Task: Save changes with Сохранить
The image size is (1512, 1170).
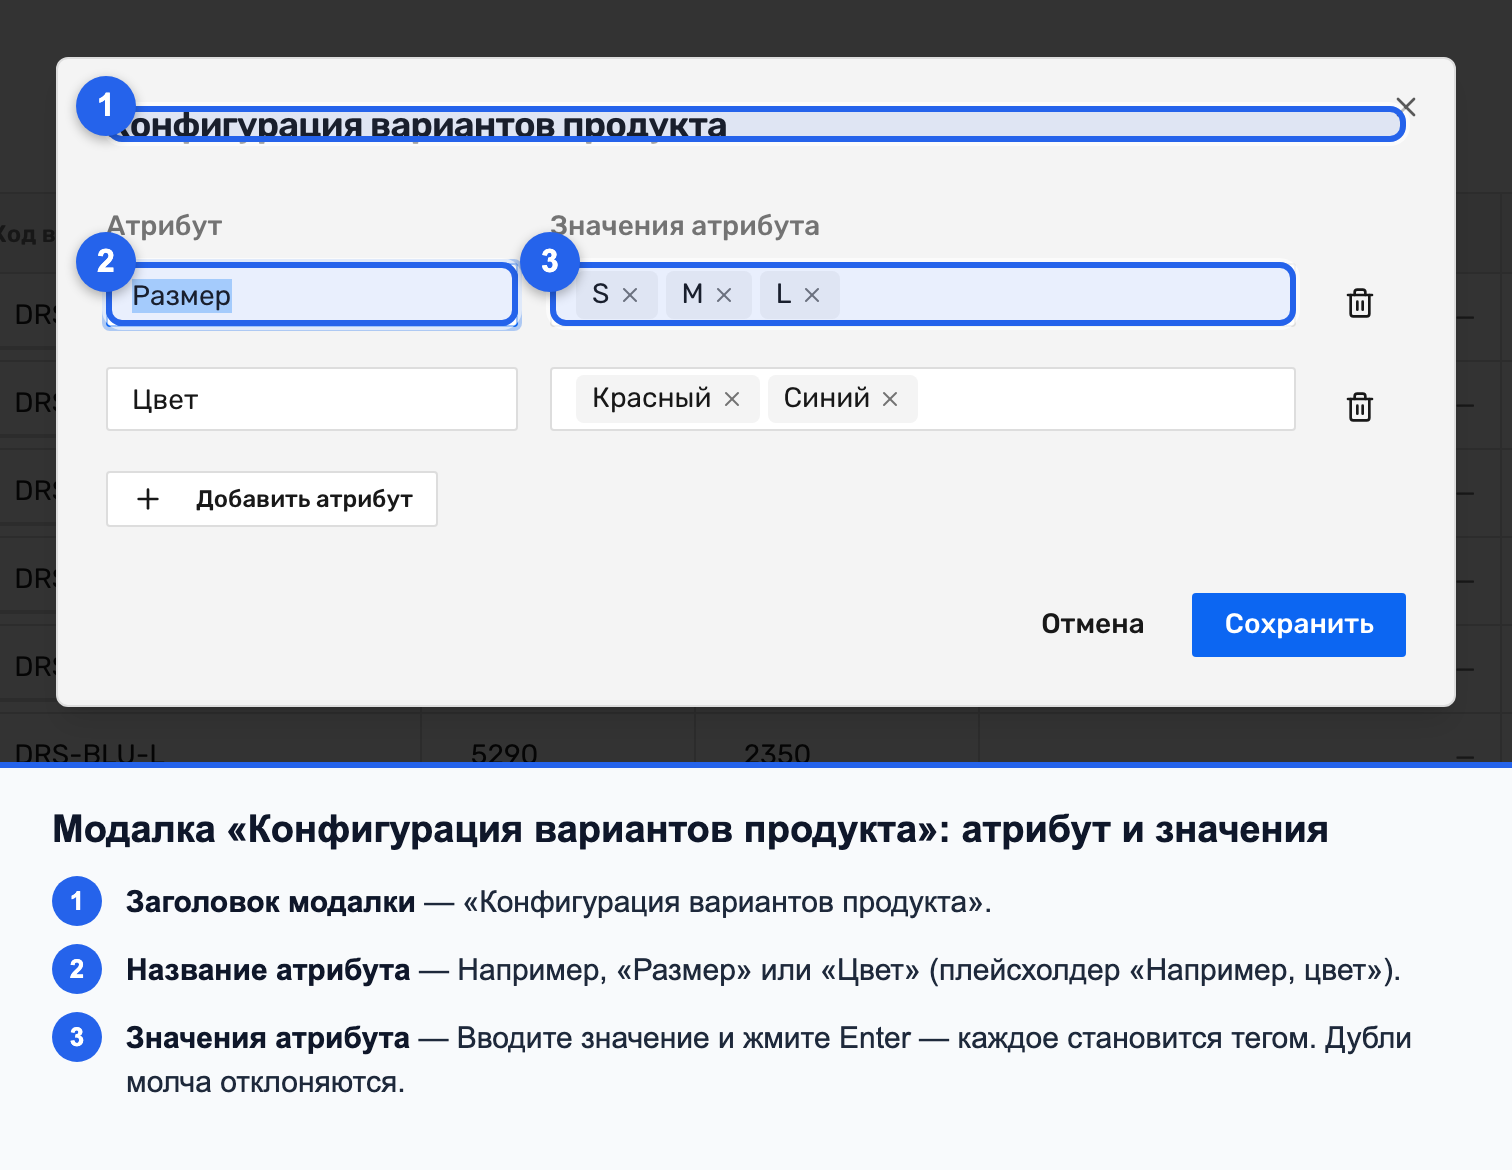Action: (1299, 625)
